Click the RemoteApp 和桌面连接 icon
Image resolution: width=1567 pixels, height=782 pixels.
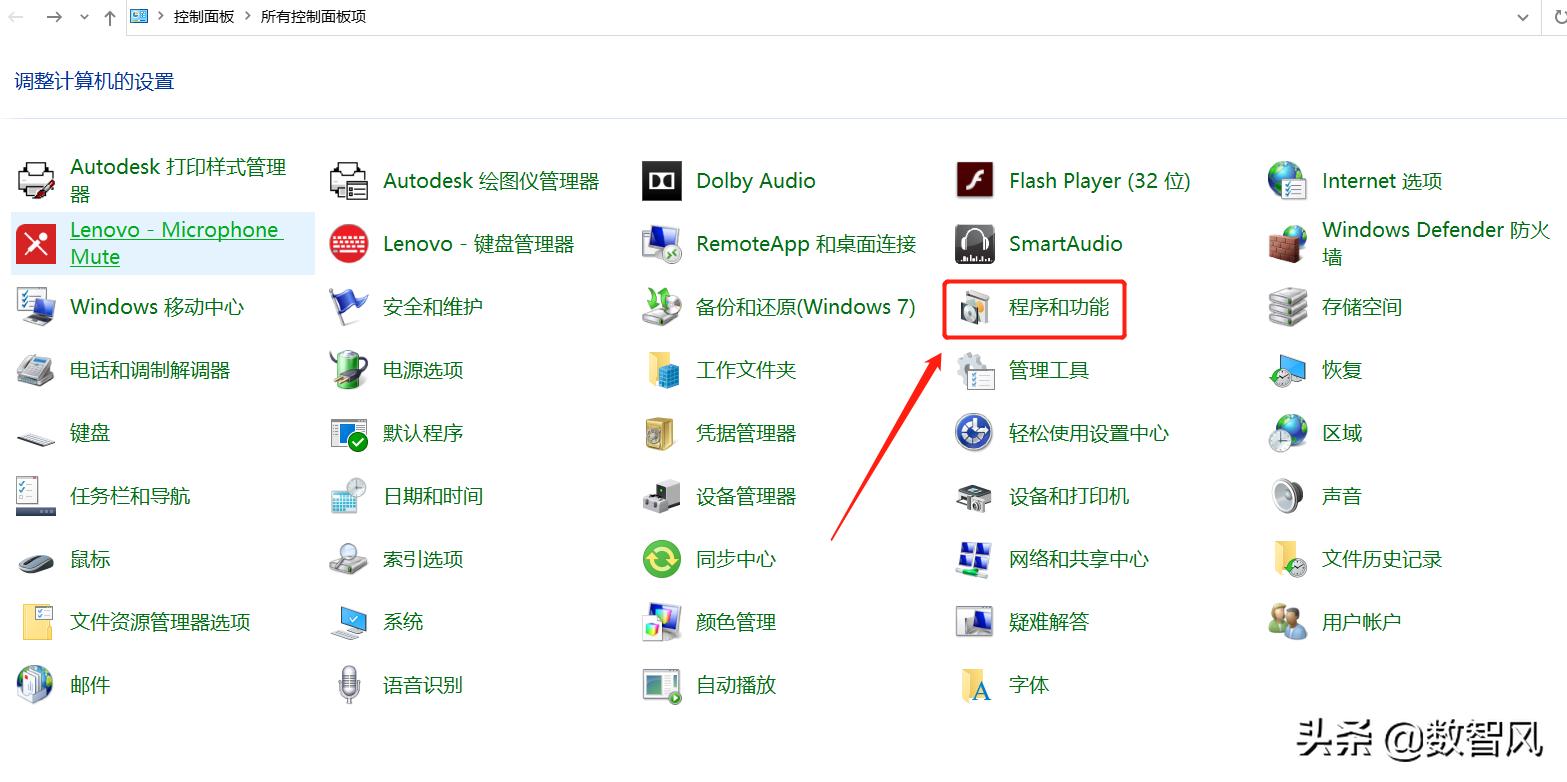(662, 244)
